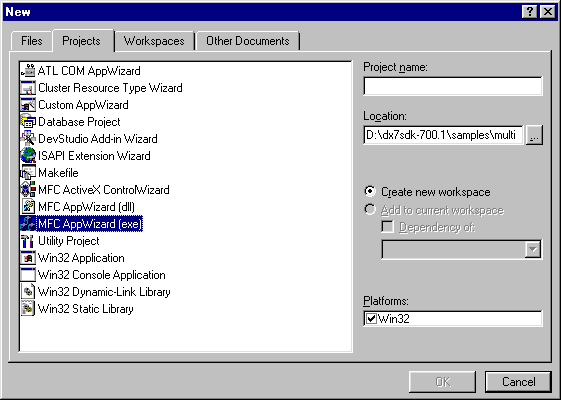Click the DevStudio Add-in Wizard icon

click(28, 139)
